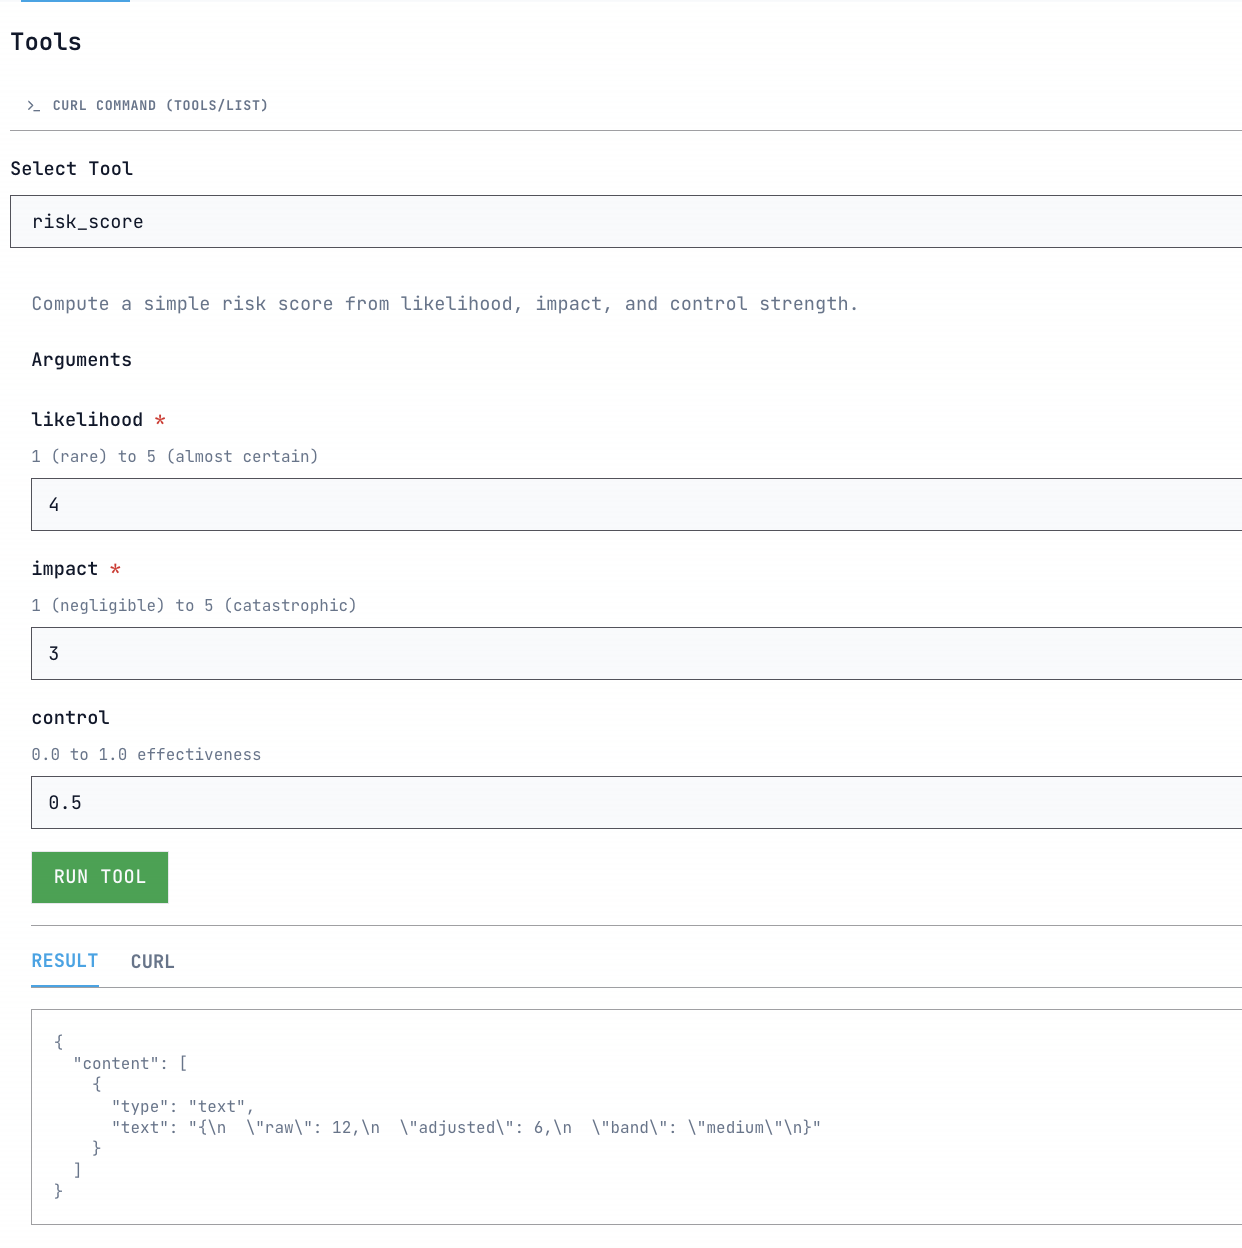
Task: Click the Tools page heading
Action: [46, 42]
